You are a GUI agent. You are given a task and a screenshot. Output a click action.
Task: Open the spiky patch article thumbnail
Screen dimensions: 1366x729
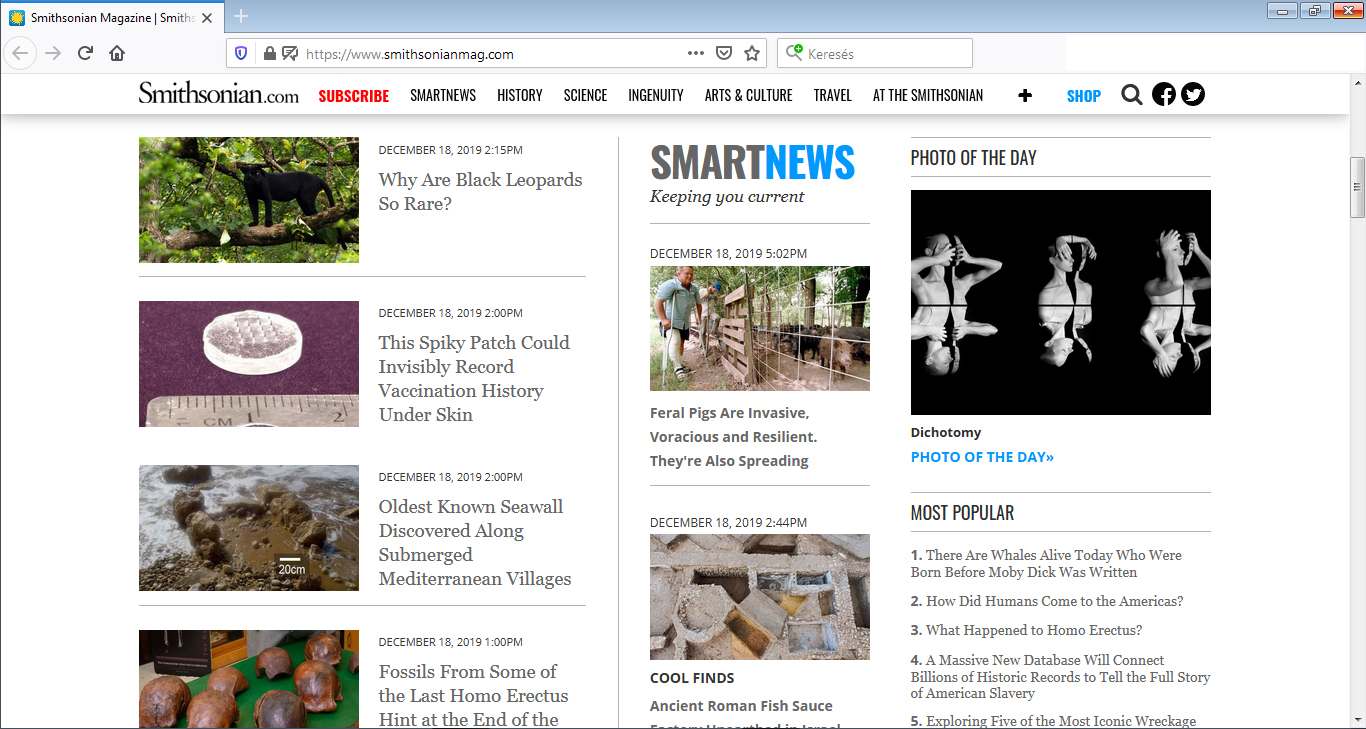[x=249, y=364]
